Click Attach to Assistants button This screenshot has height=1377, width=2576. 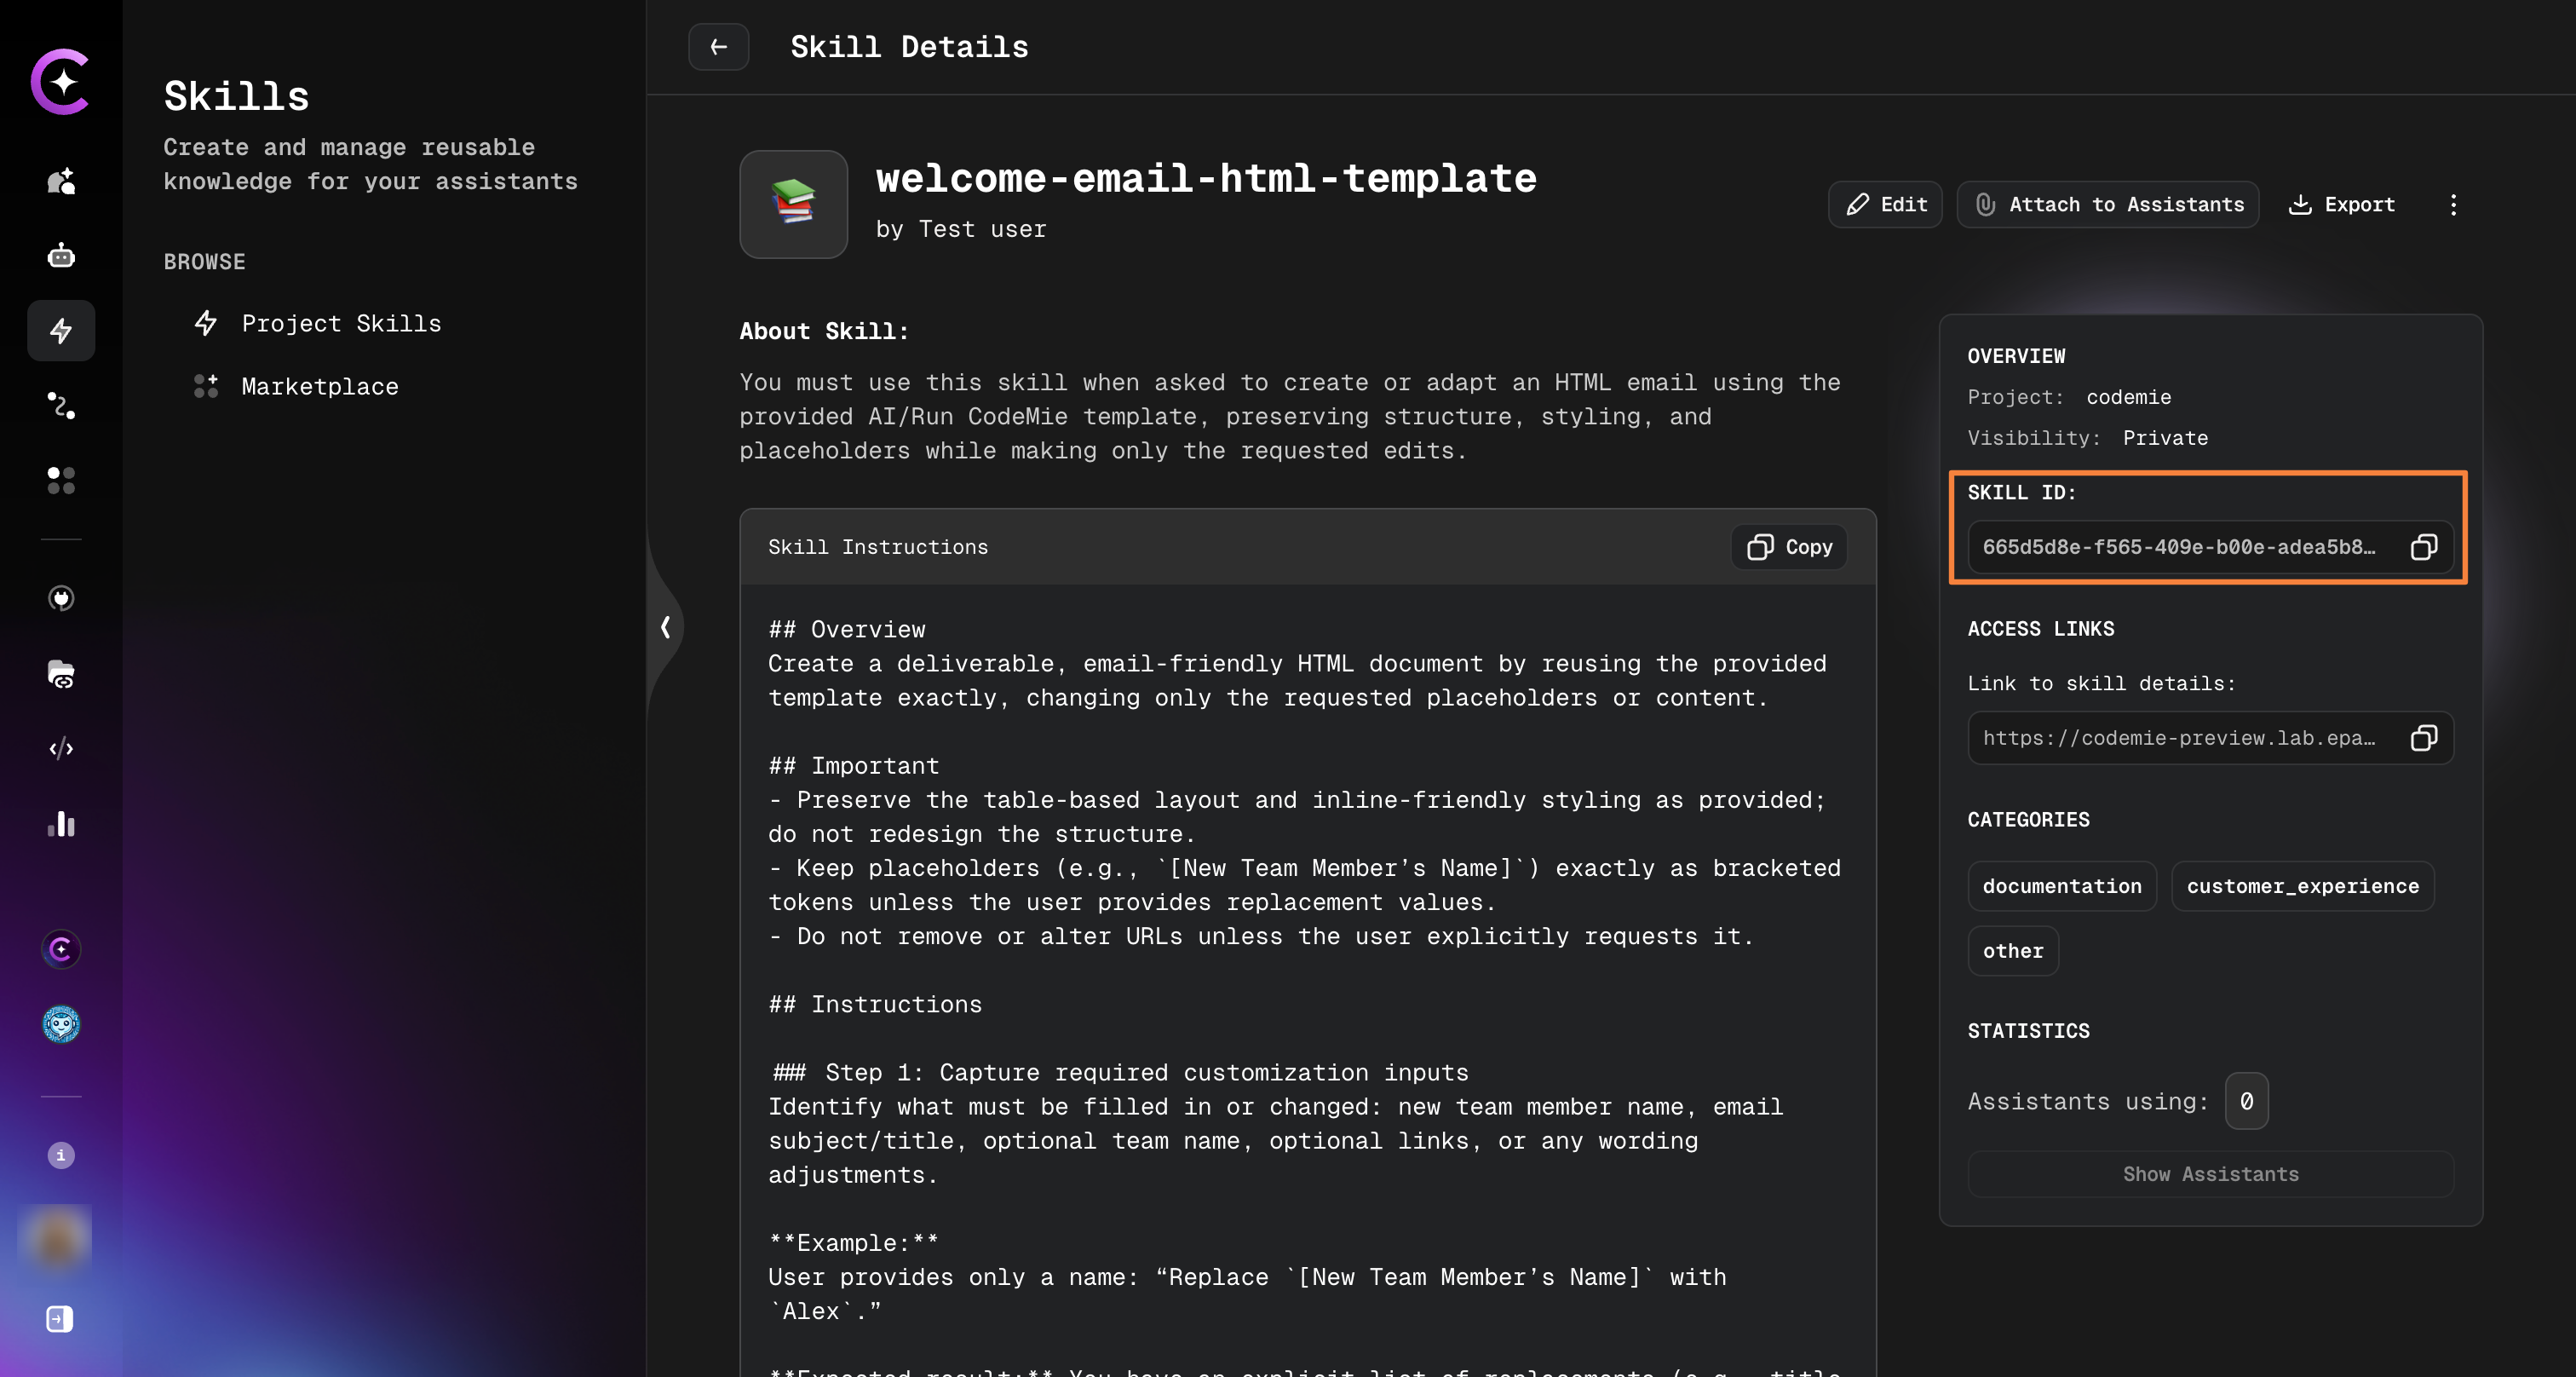click(2108, 204)
